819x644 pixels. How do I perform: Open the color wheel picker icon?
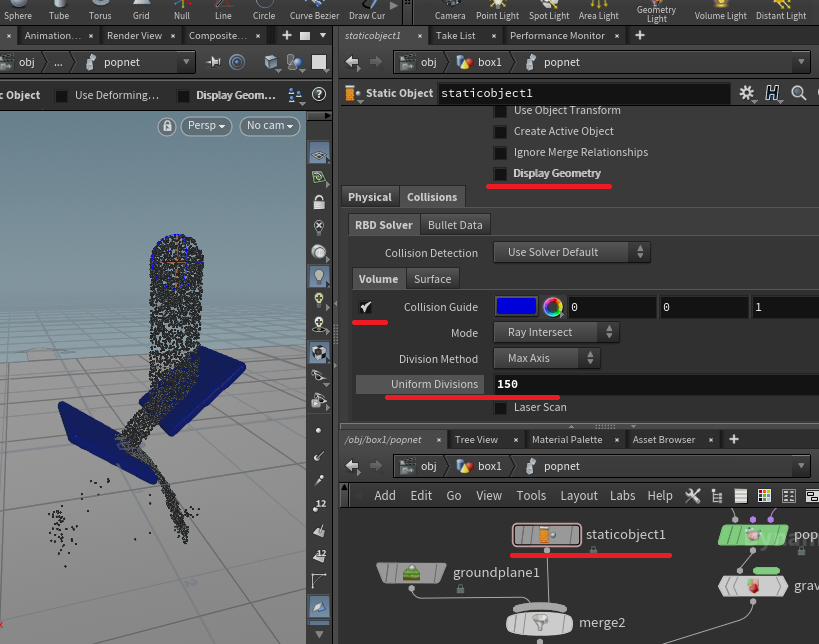tap(553, 307)
